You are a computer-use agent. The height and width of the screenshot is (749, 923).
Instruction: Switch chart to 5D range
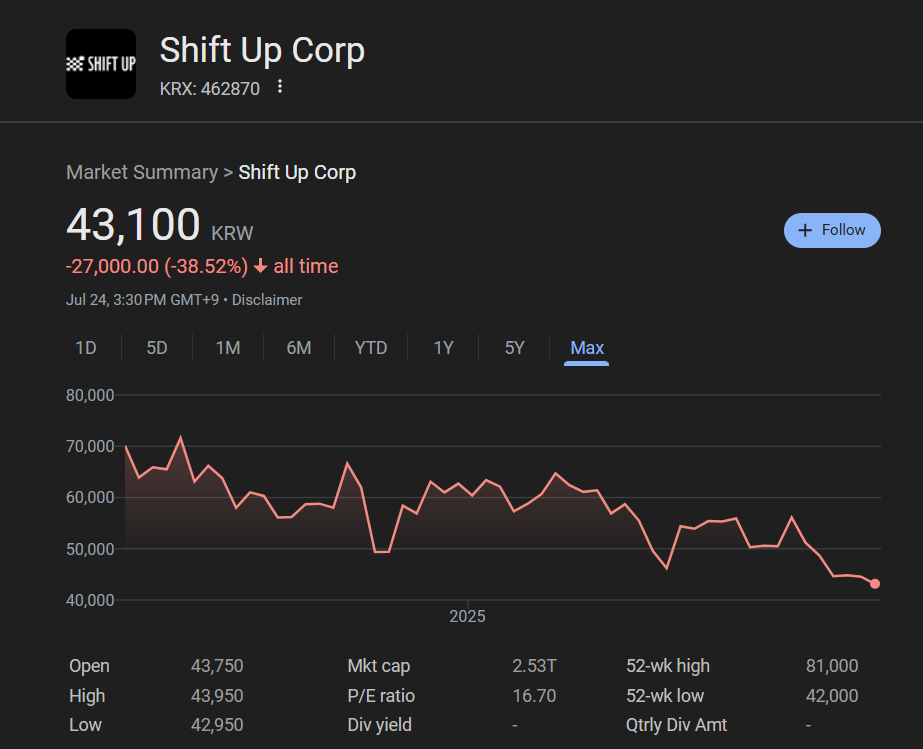pos(157,348)
